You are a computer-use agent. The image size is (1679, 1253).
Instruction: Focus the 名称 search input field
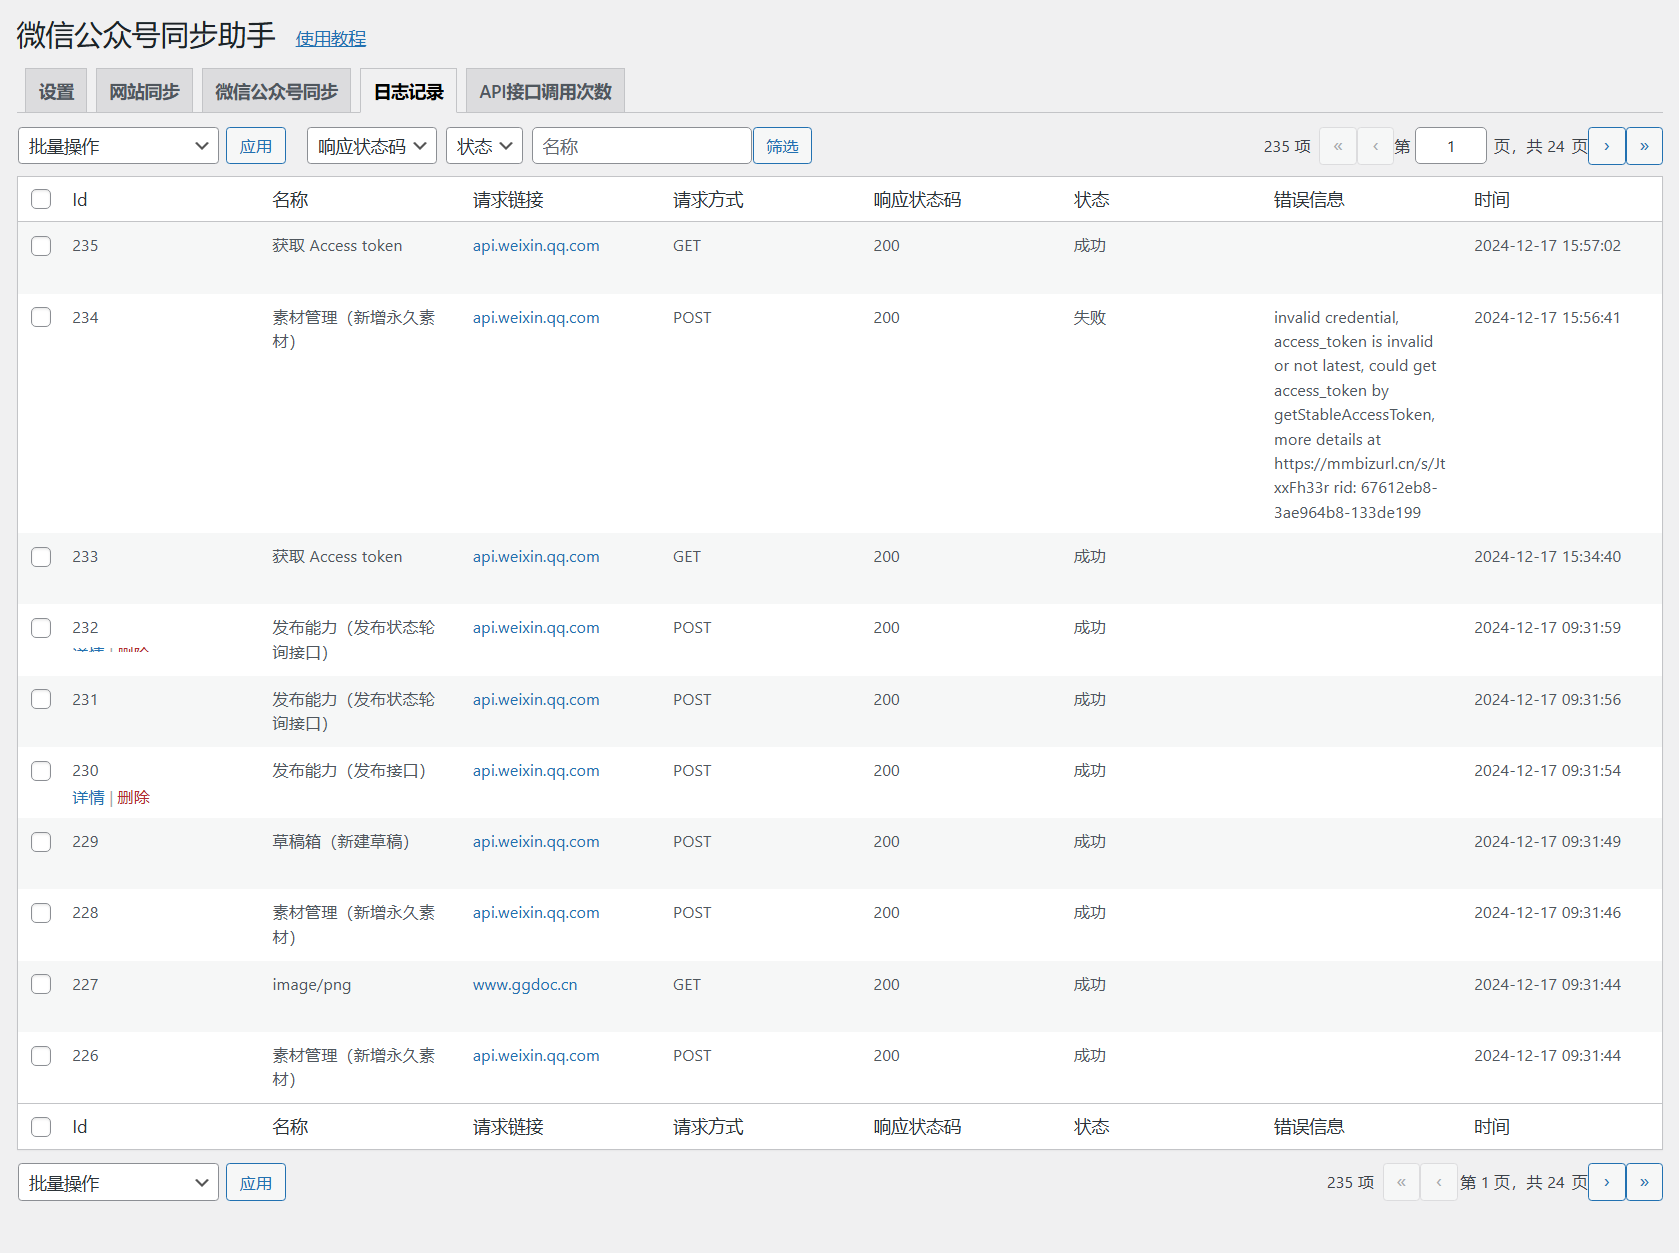coord(642,146)
